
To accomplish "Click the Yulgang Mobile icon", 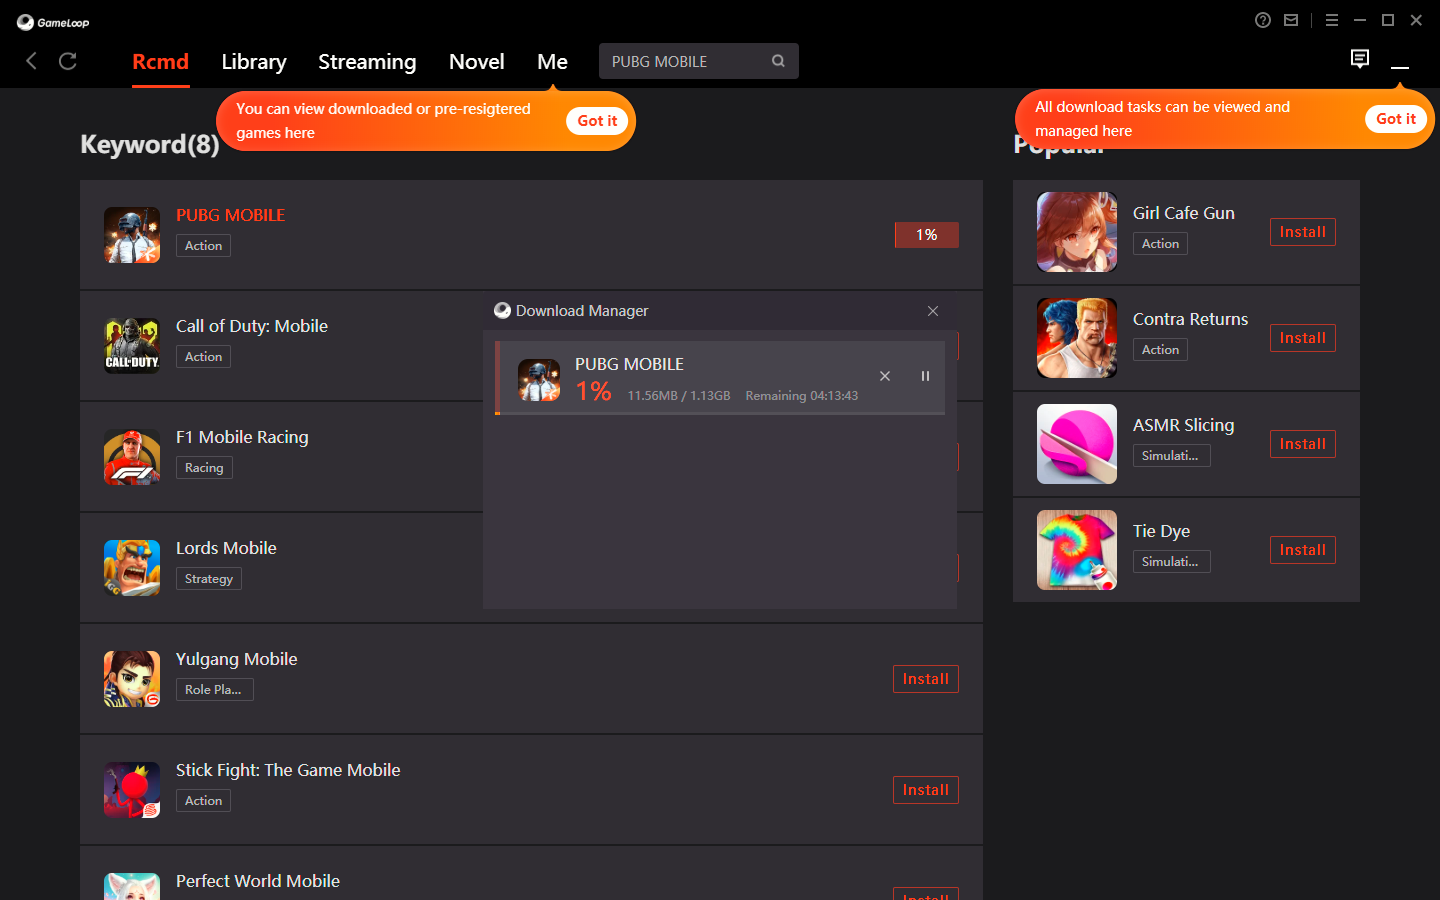I will [x=132, y=679].
